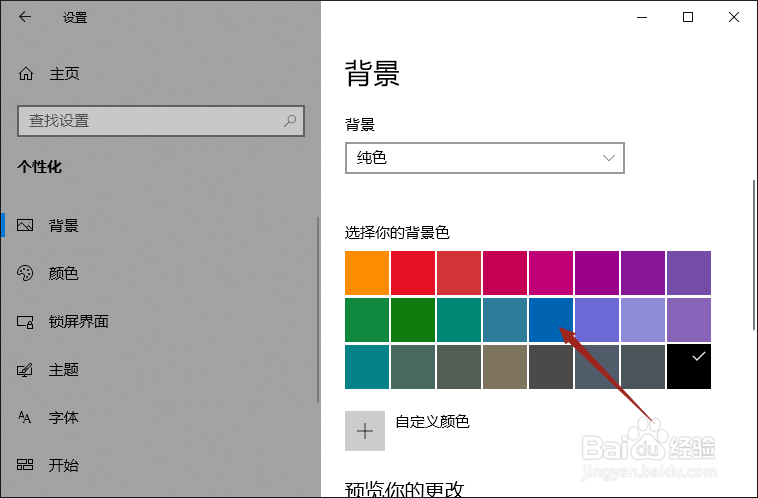The width and height of the screenshot is (758, 498).
Task: Click the back arrow in Settings
Action: click(25, 17)
